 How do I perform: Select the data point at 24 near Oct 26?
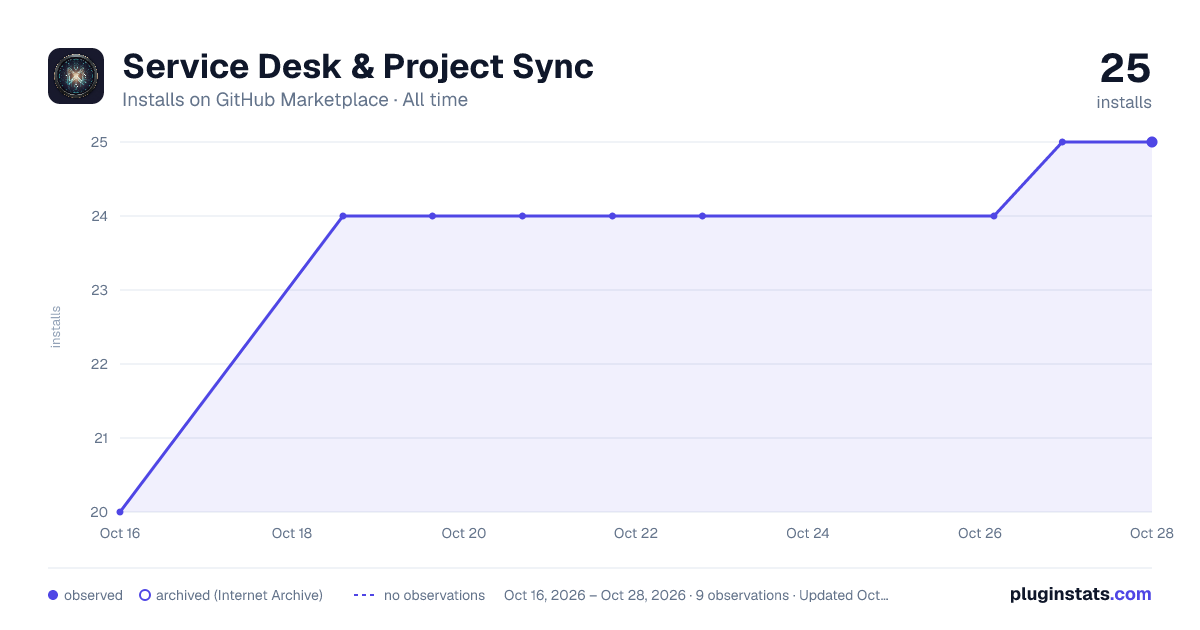[x=994, y=216]
